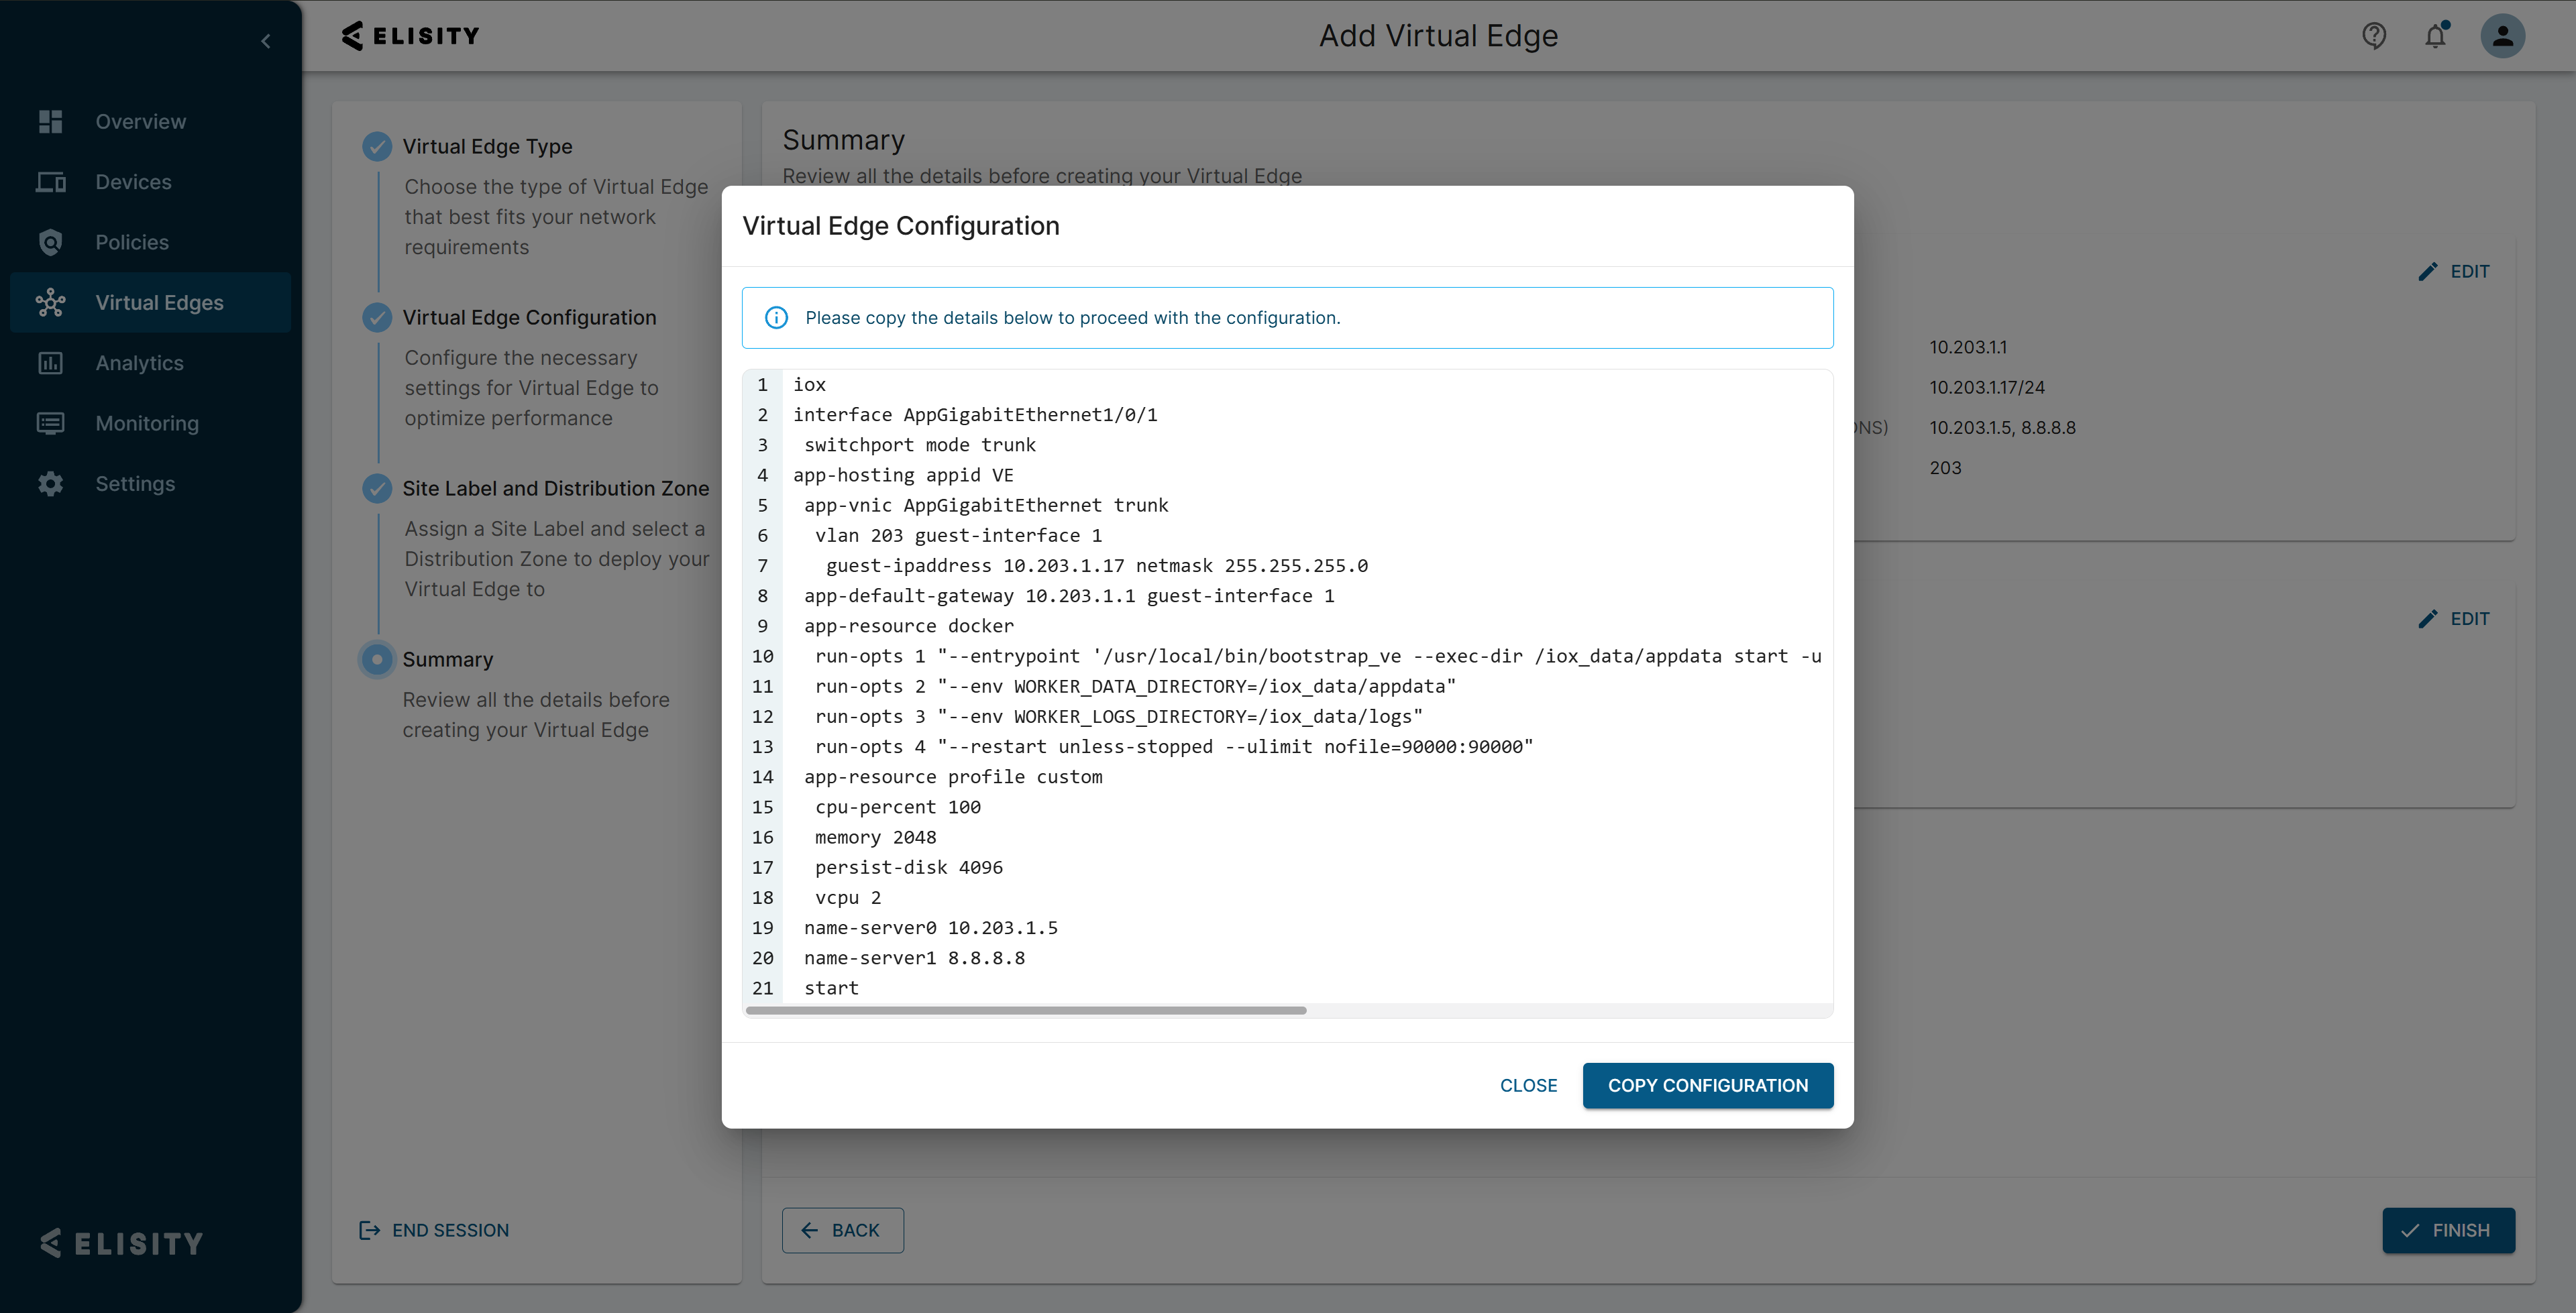Click the 'start' config line
Viewport: 2576px width, 1313px height.
[832, 988]
